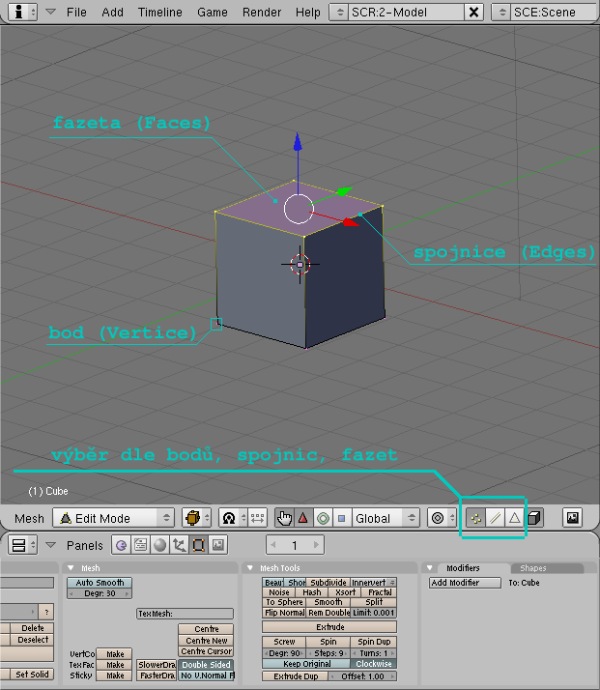Toggle Auto Smooth

click(x=99, y=583)
